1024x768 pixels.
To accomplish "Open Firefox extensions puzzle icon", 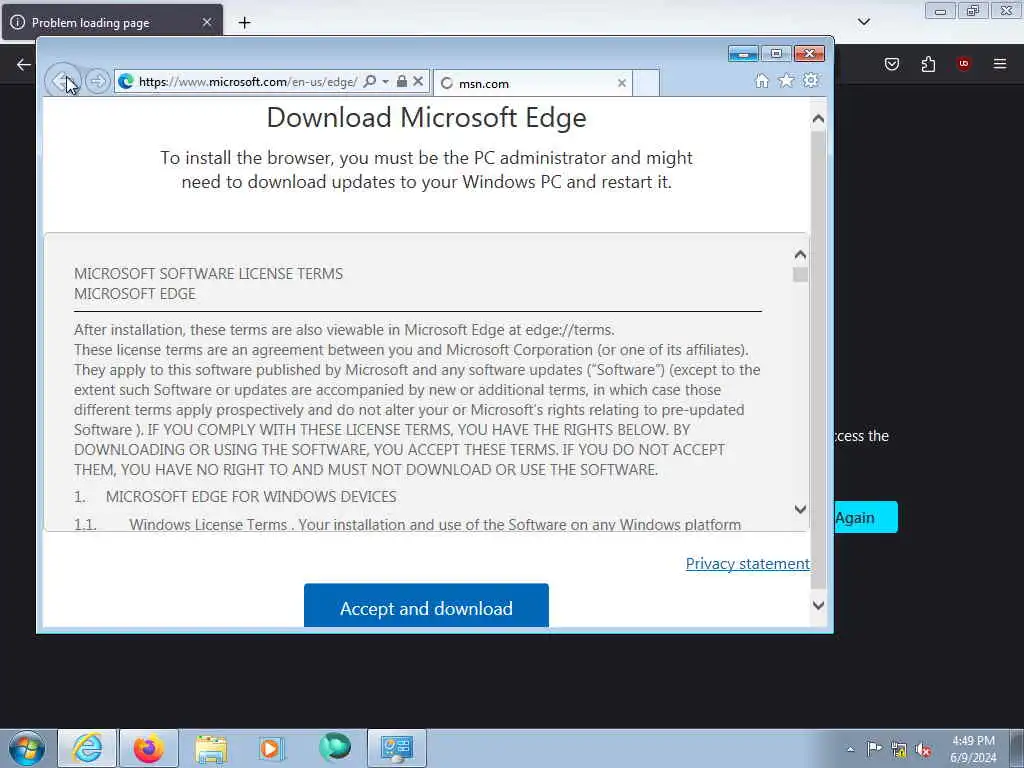I will pyautogui.click(x=928, y=64).
